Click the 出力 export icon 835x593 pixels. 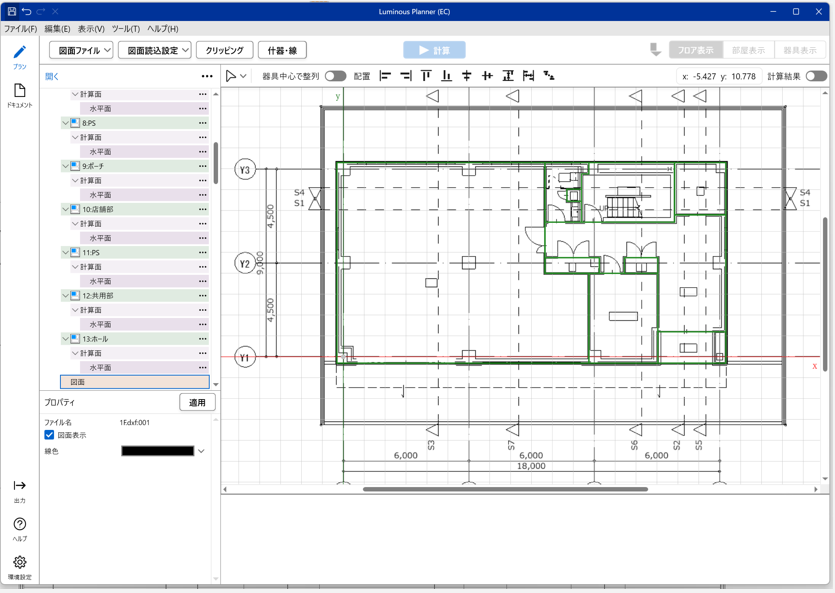pyautogui.click(x=19, y=490)
